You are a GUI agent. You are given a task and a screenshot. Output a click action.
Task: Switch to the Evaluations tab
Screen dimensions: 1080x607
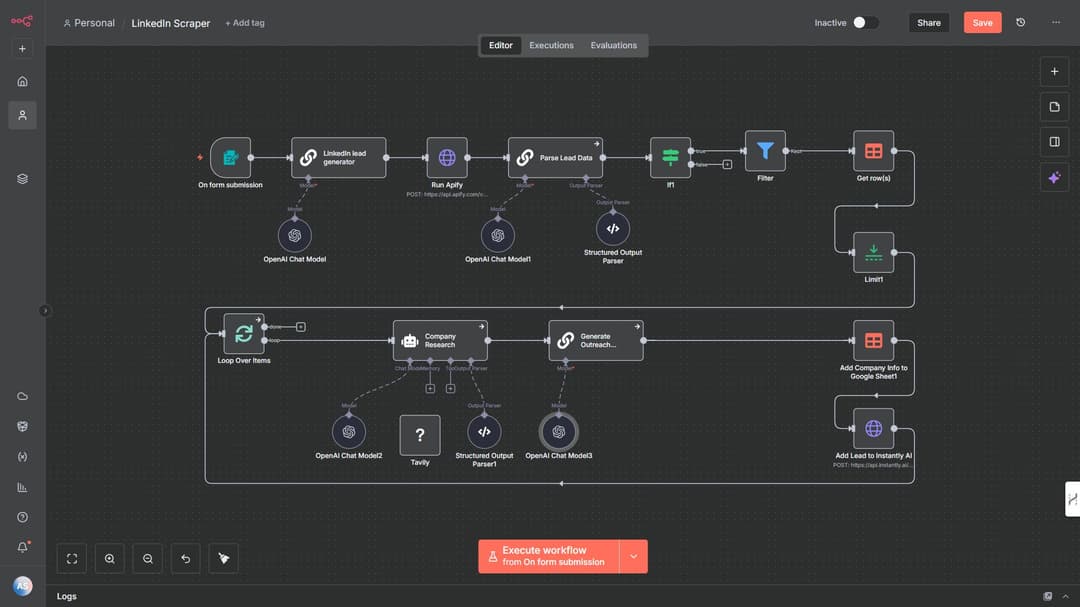613,45
